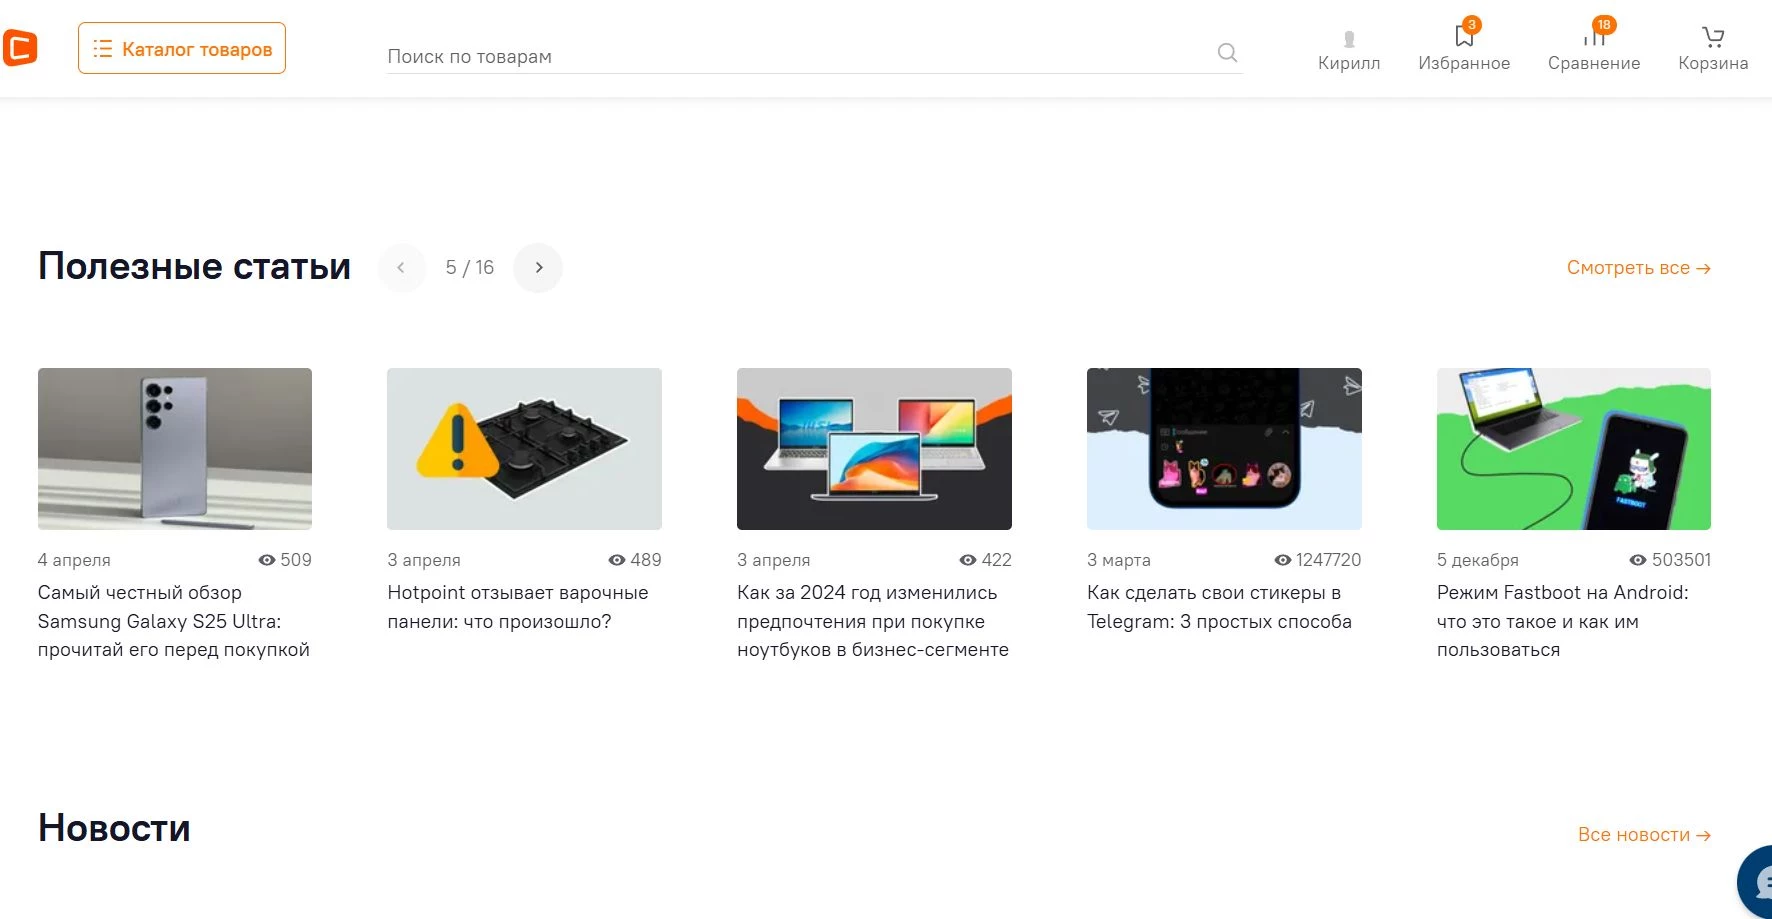Click the 3 badge on Избранное
The height and width of the screenshot is (919, 1772).
pos(1471,25)
